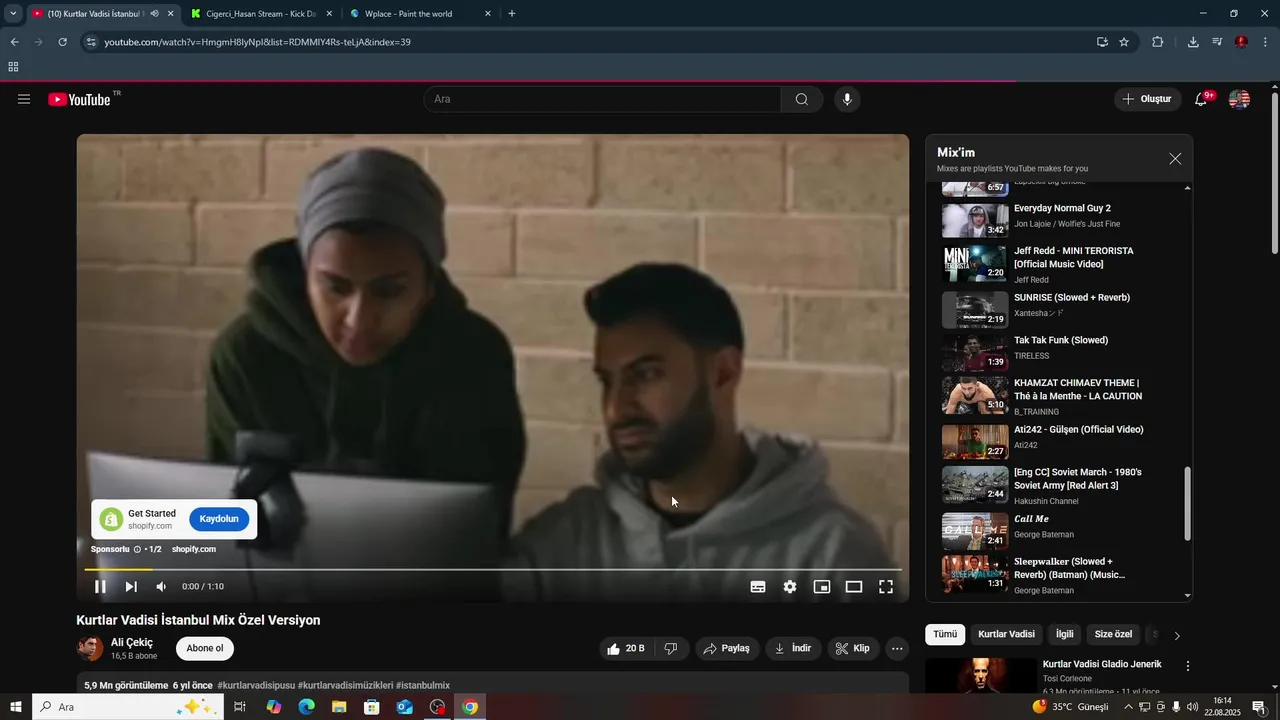Select the İlgili filter chip
1280x720 pixels.
[1064, 634]
